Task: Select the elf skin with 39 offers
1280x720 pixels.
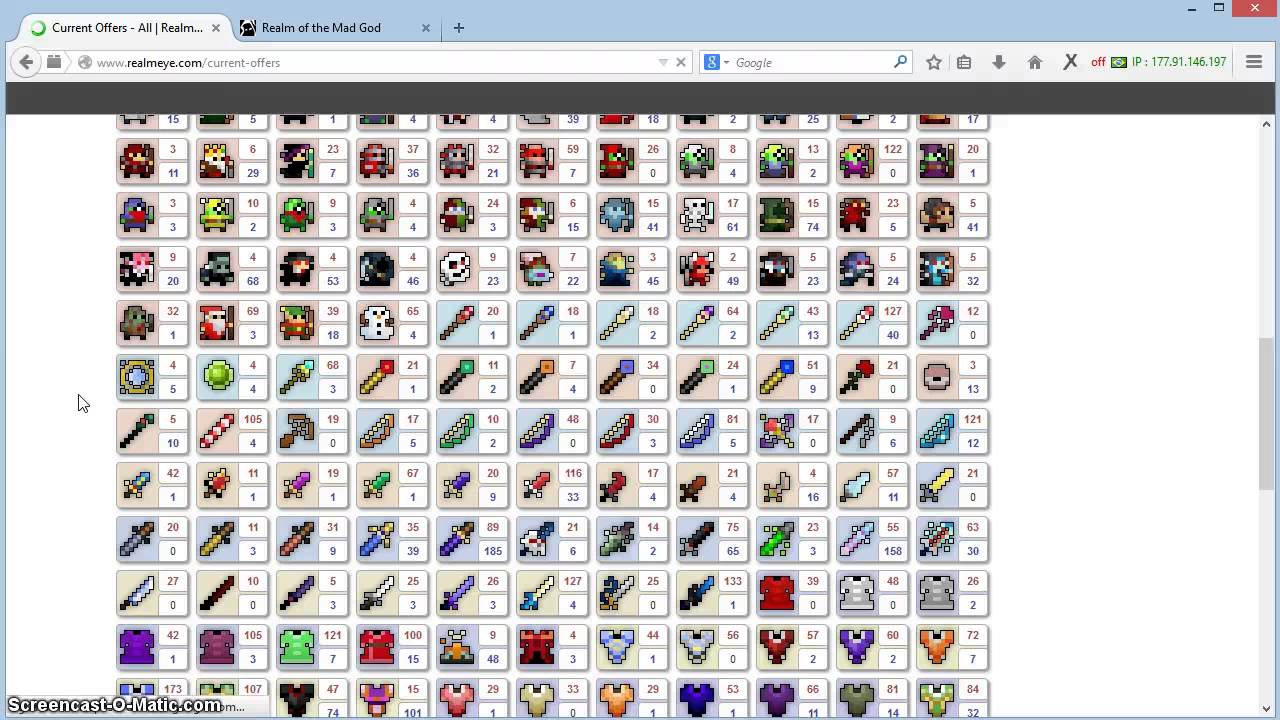Action: click(x=297, y=323)
